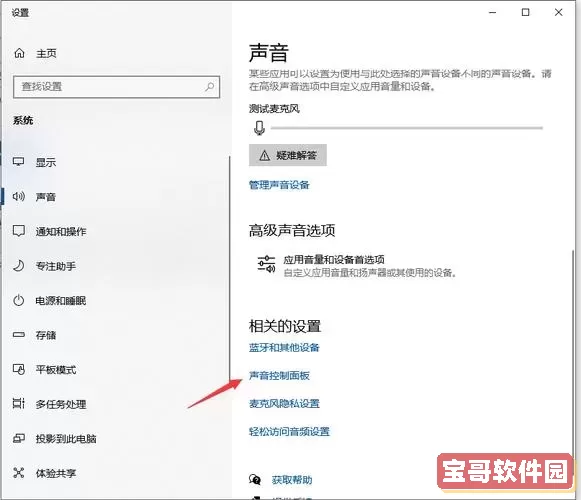Open 轻松访问音频设置 link

[289, 431]
